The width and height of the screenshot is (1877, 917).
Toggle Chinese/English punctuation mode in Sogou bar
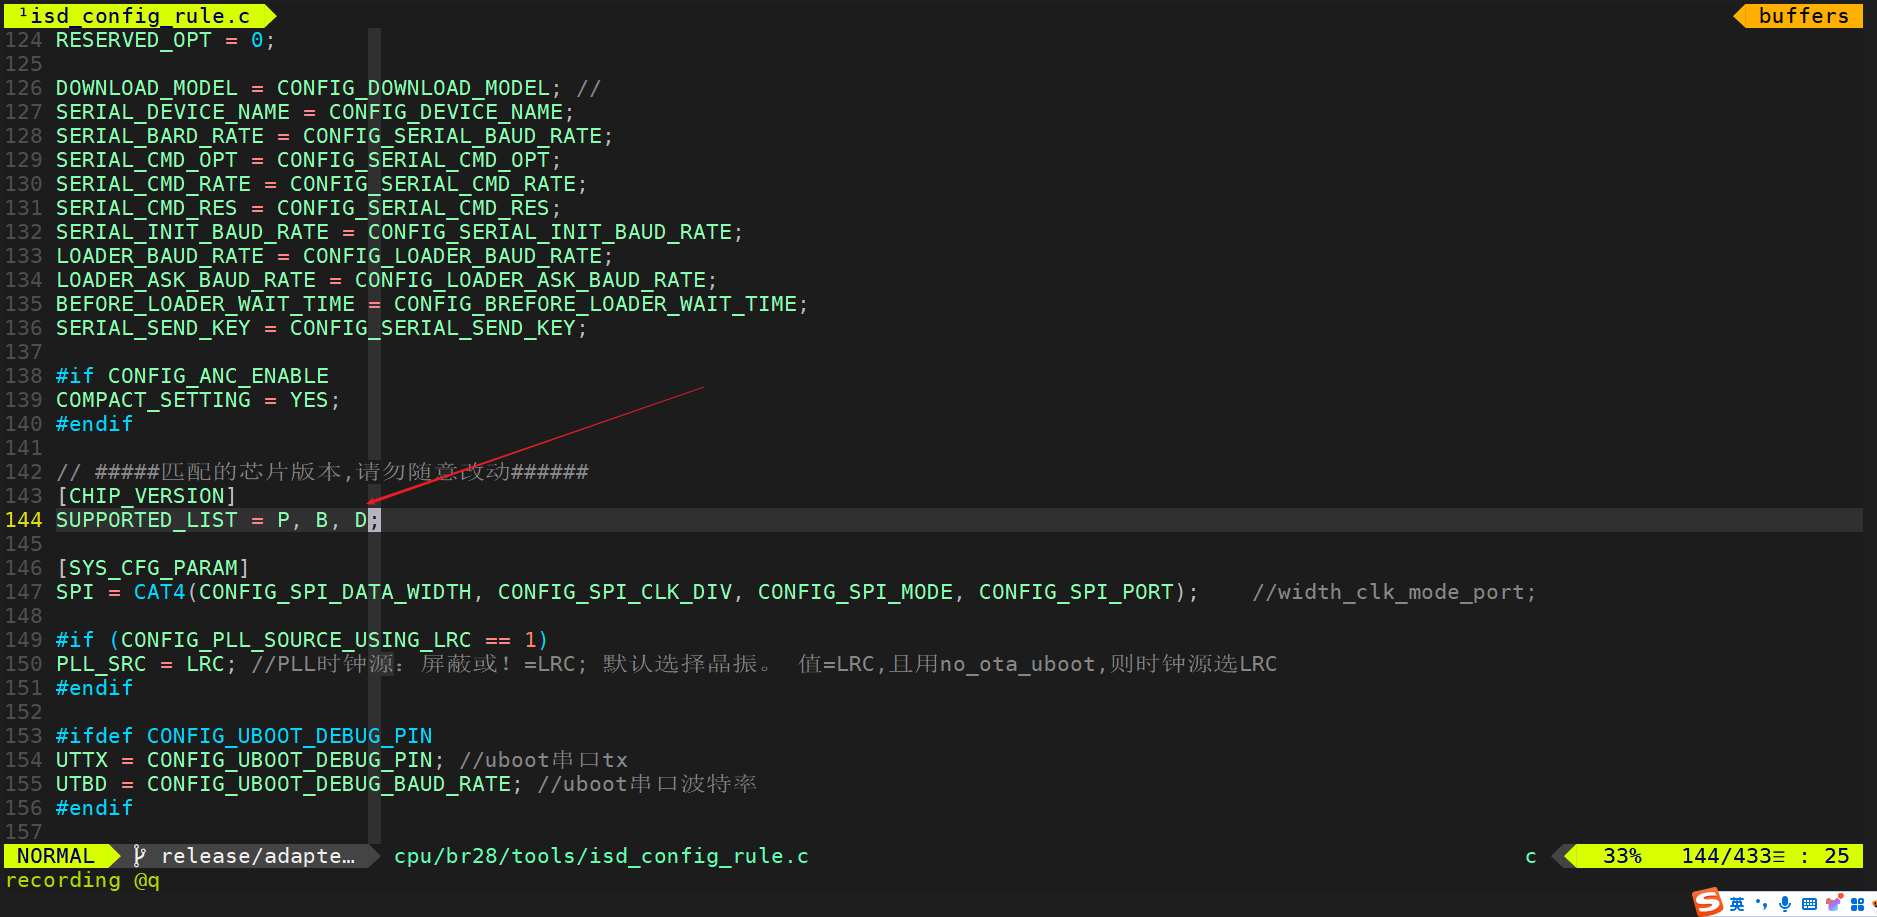1761,904
